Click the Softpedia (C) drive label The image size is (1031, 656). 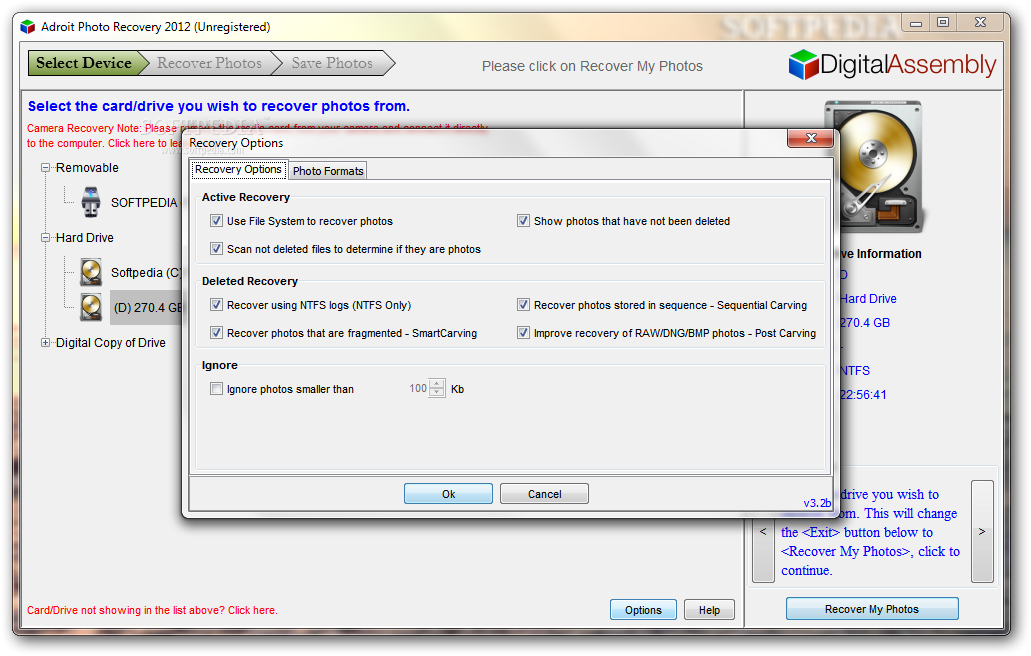click(x=146, y=272)
